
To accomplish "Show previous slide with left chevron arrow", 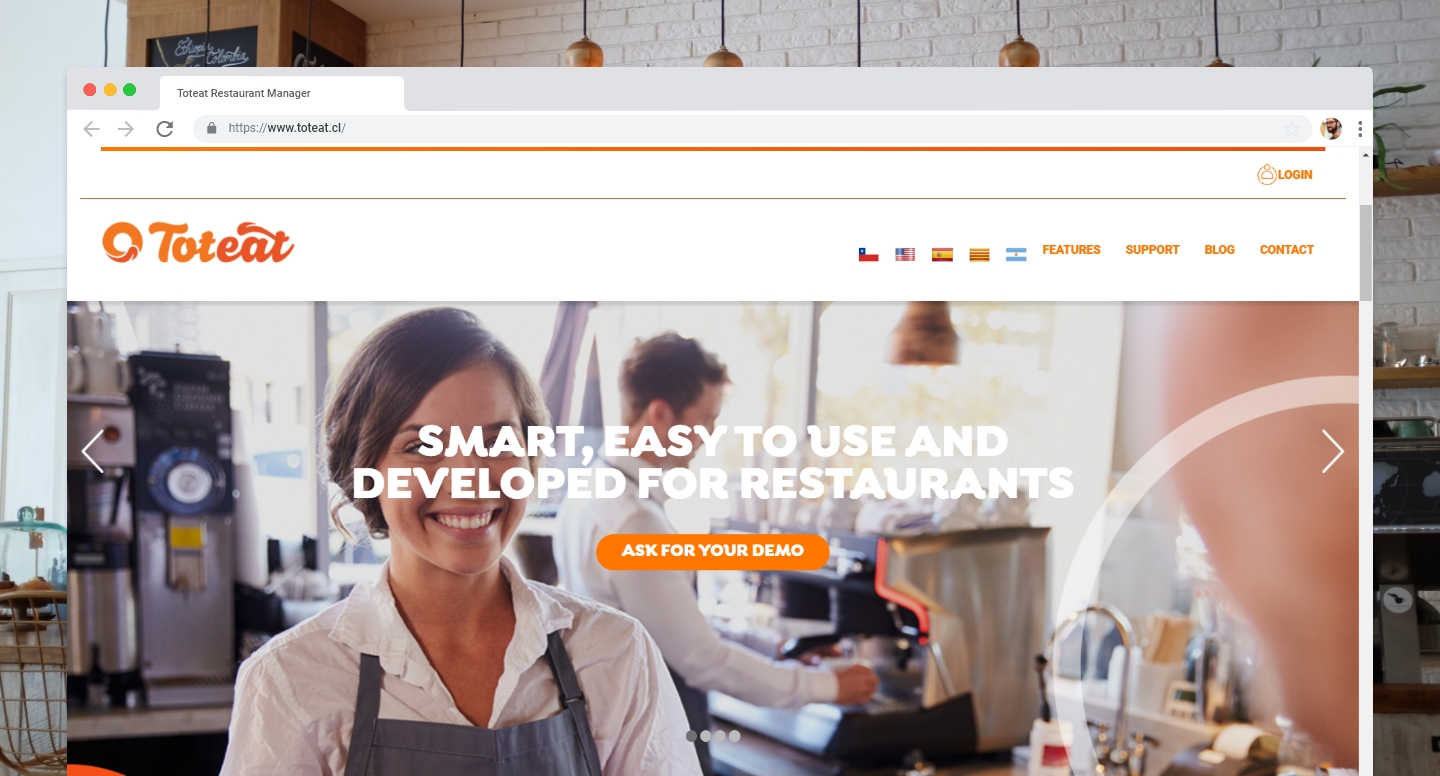I will pos(93,451).
